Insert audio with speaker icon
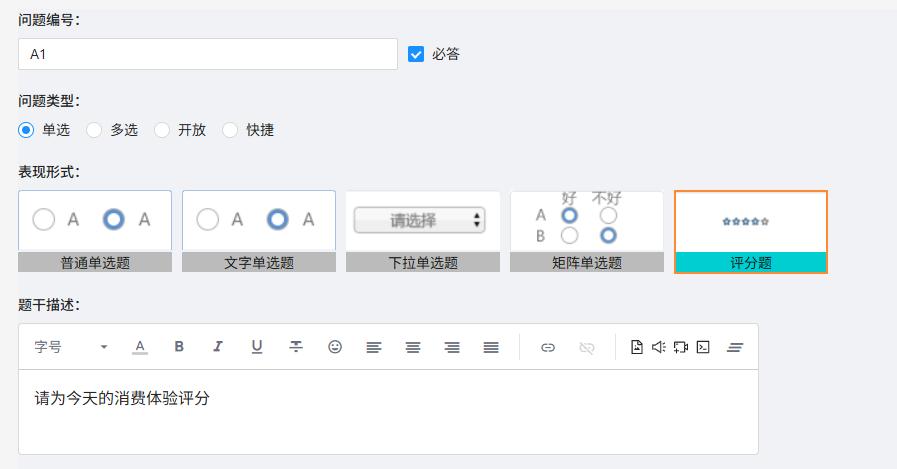This screenshot has height=469, width=897. (x=658, y=347)
